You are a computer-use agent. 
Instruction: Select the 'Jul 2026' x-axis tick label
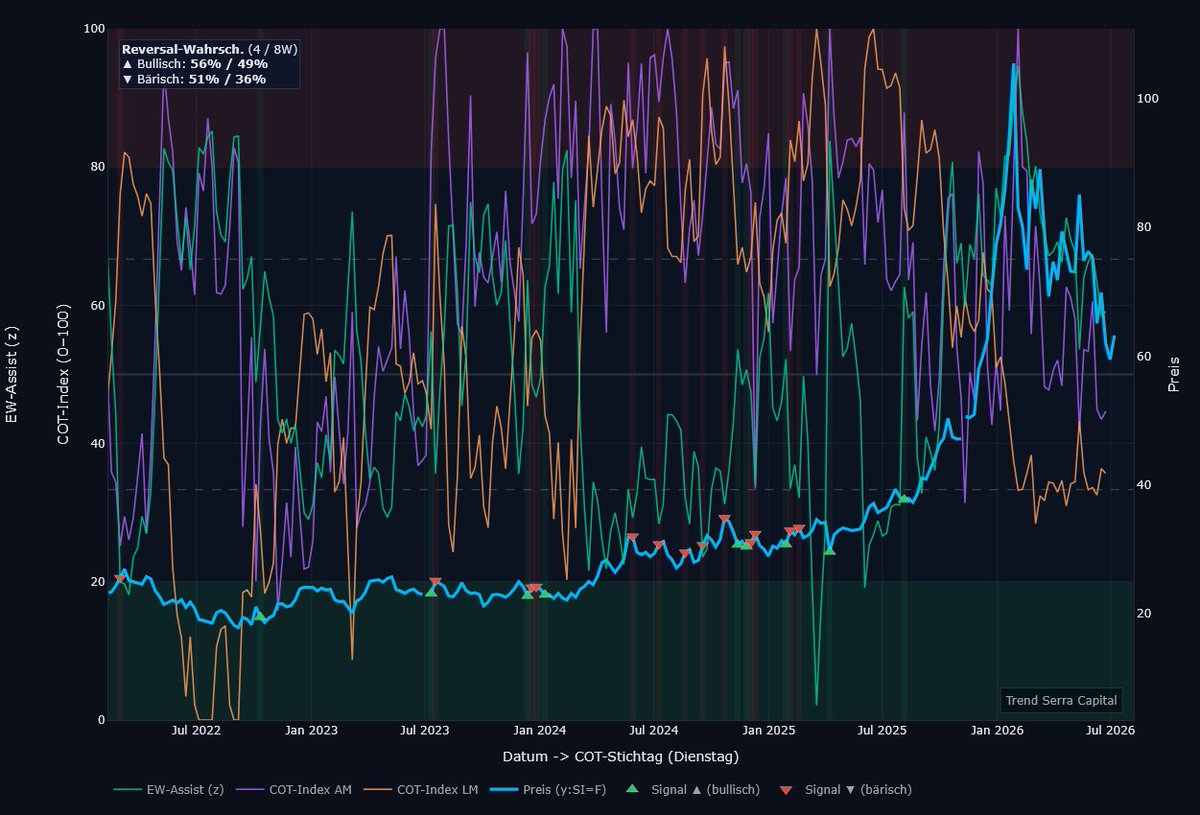click(1111, 731)
